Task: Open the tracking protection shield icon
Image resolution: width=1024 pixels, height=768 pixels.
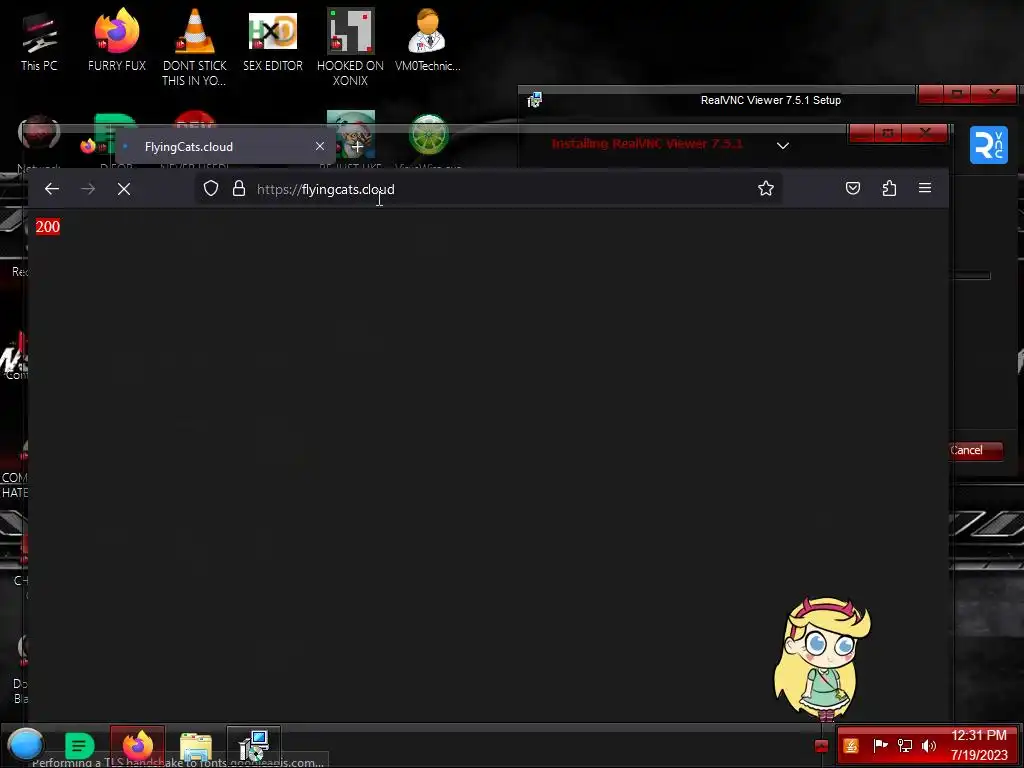Action: [210, 189]
